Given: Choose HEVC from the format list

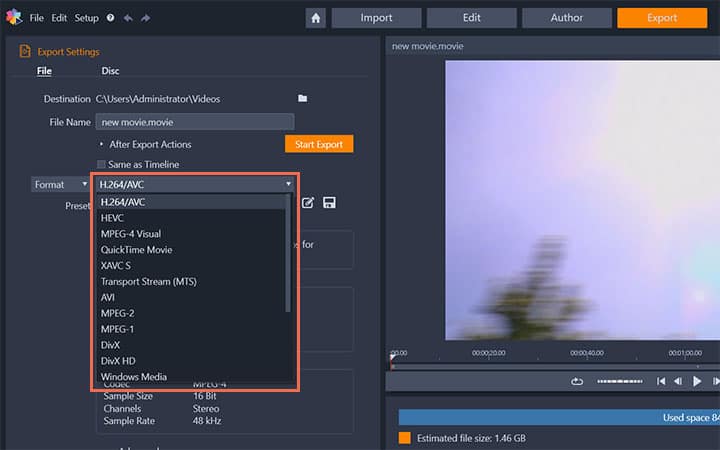Looking at the screenshot, I should [x=191, y=218].
